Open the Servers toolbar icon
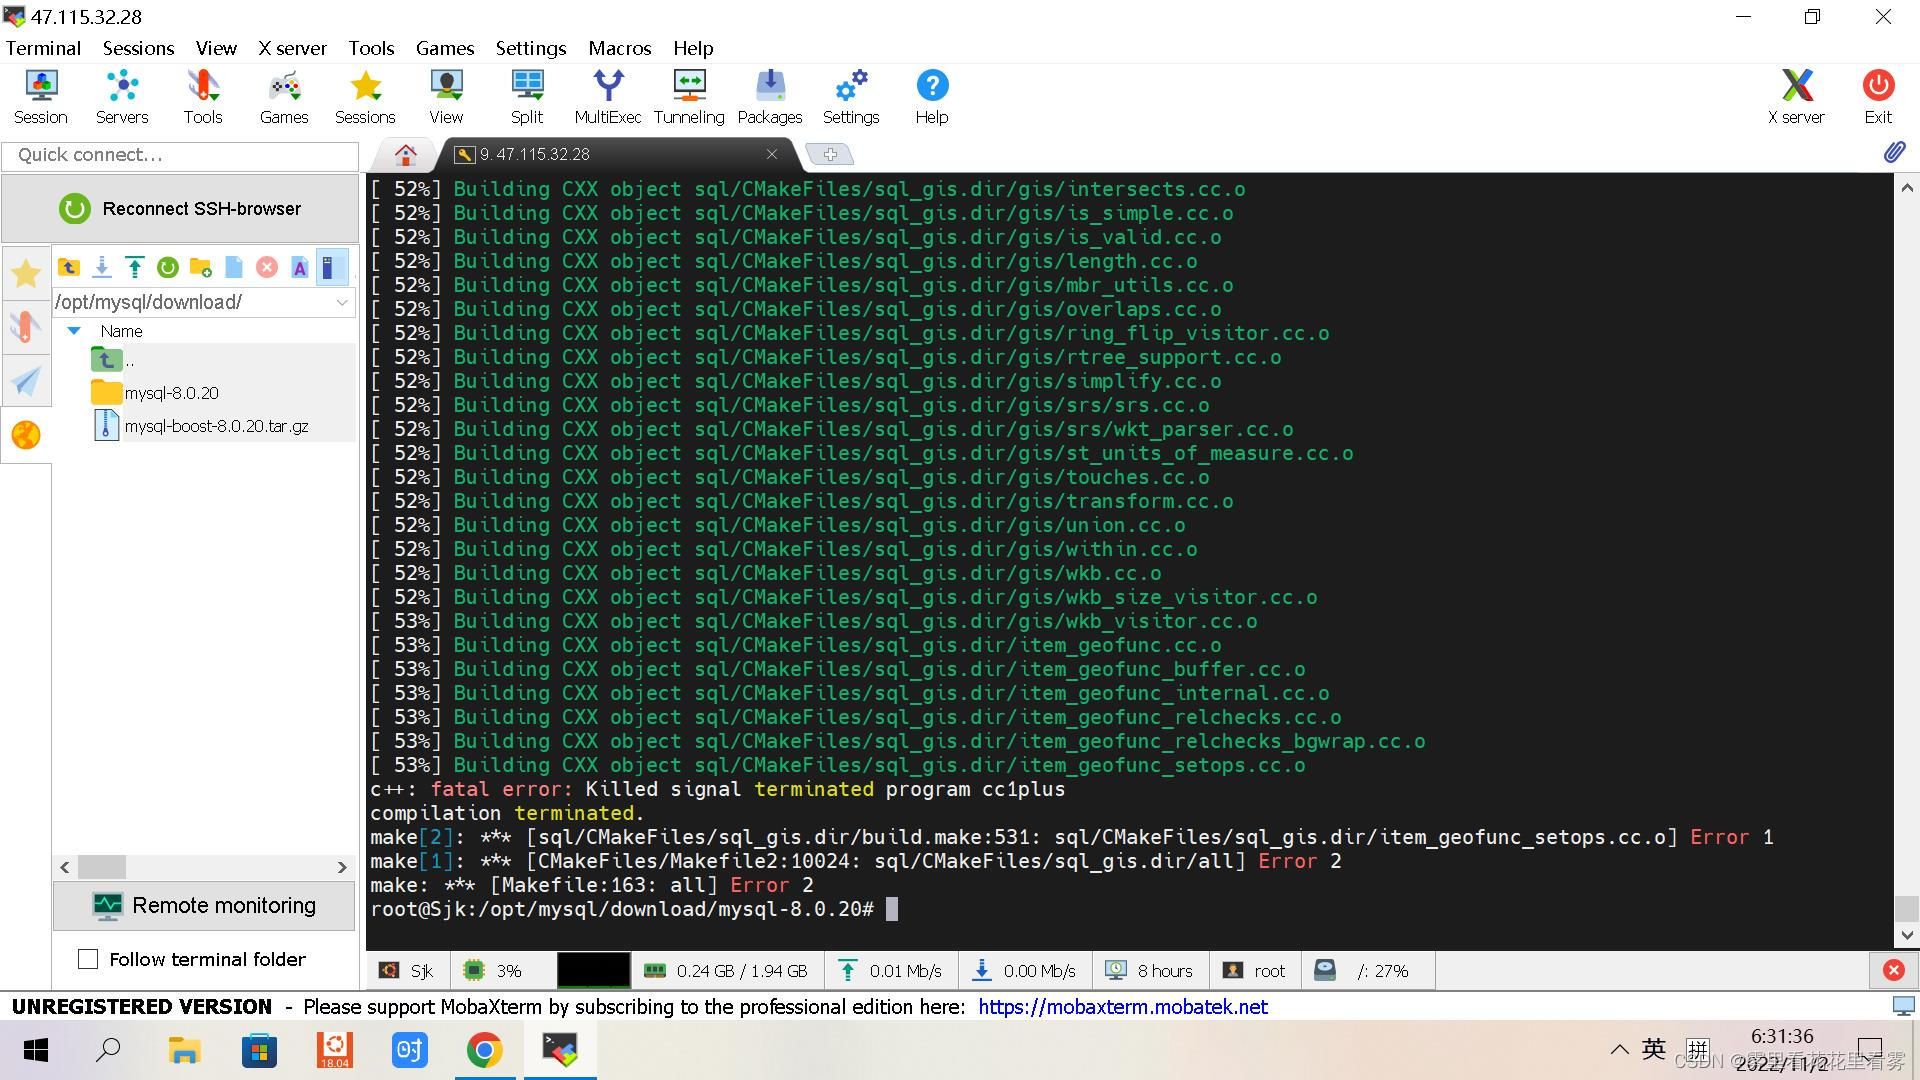1920x1080 pixels. tap(122, 97)
